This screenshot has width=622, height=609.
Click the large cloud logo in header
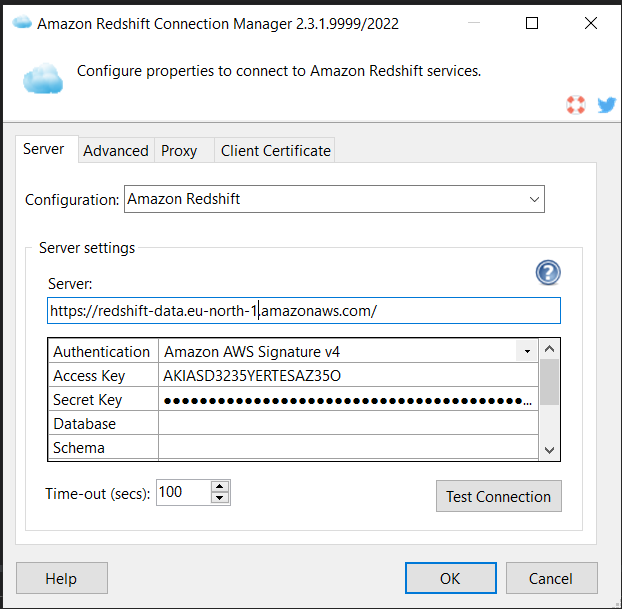pos(43,79)
